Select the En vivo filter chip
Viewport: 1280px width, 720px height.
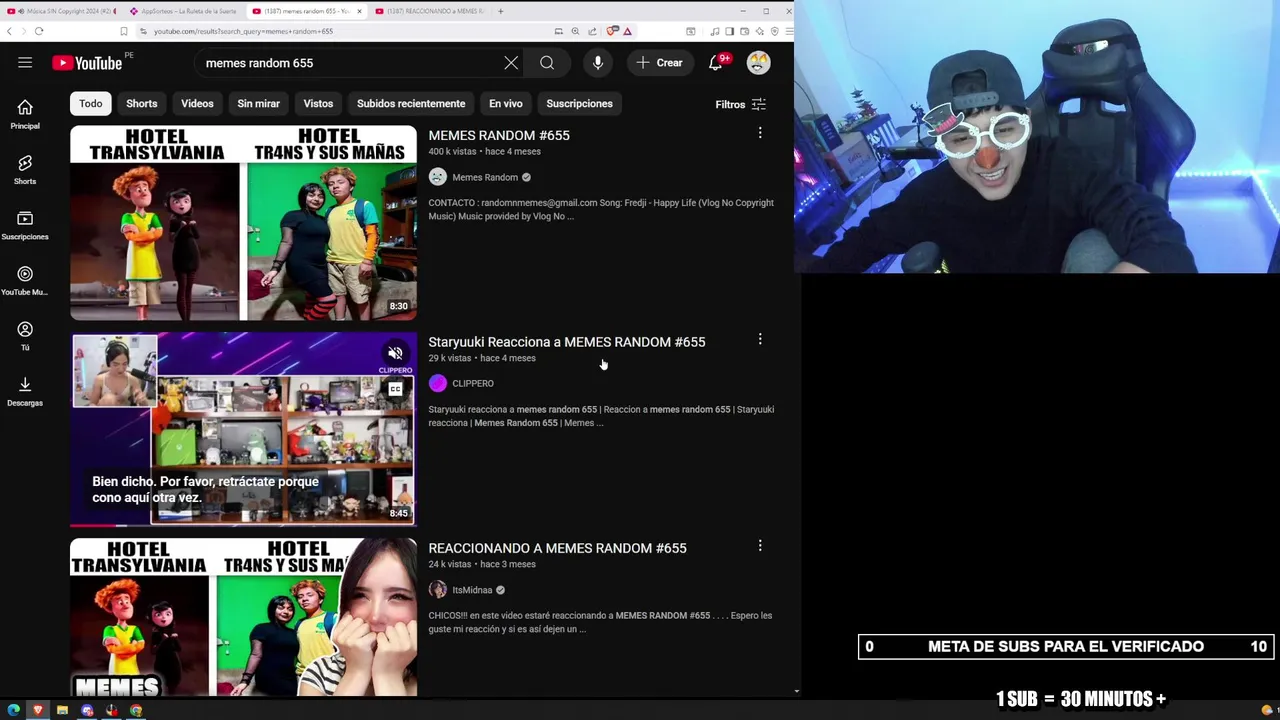506,104
